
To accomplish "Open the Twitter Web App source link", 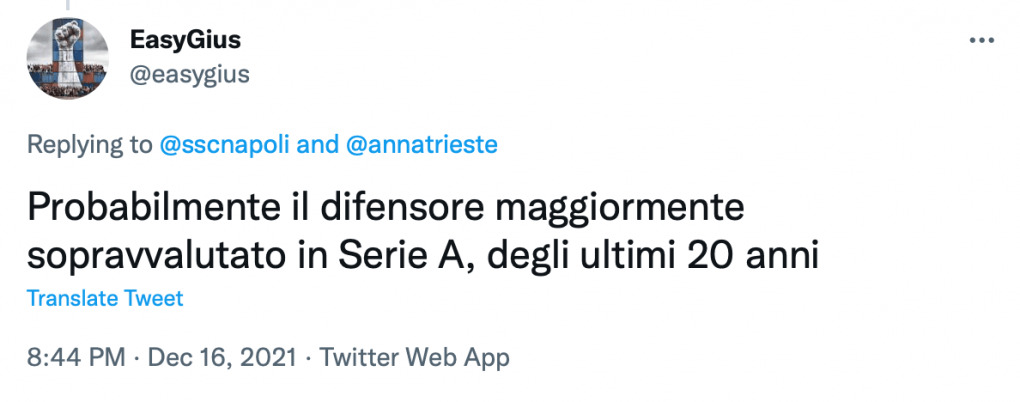I will click(x=413, y=357).
